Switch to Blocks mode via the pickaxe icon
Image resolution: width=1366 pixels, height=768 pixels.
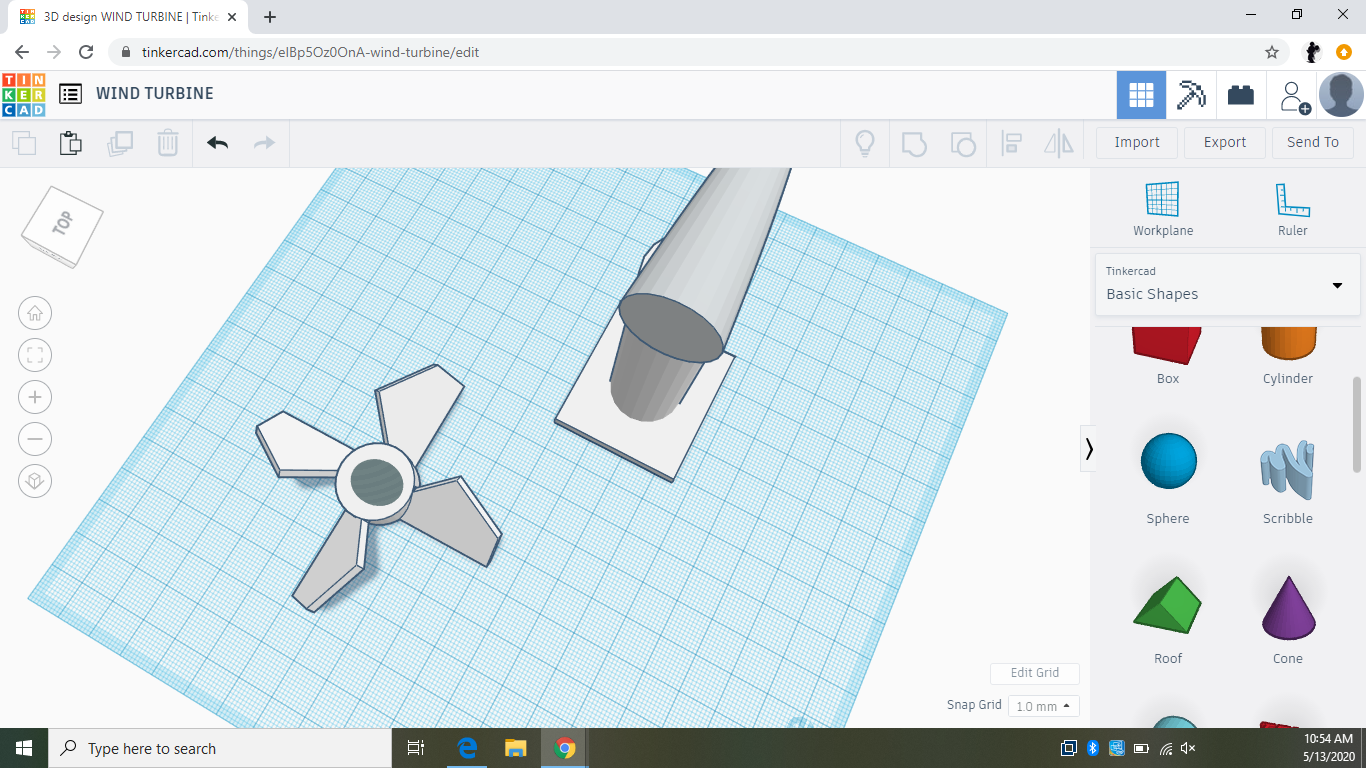click(1191, 94)
